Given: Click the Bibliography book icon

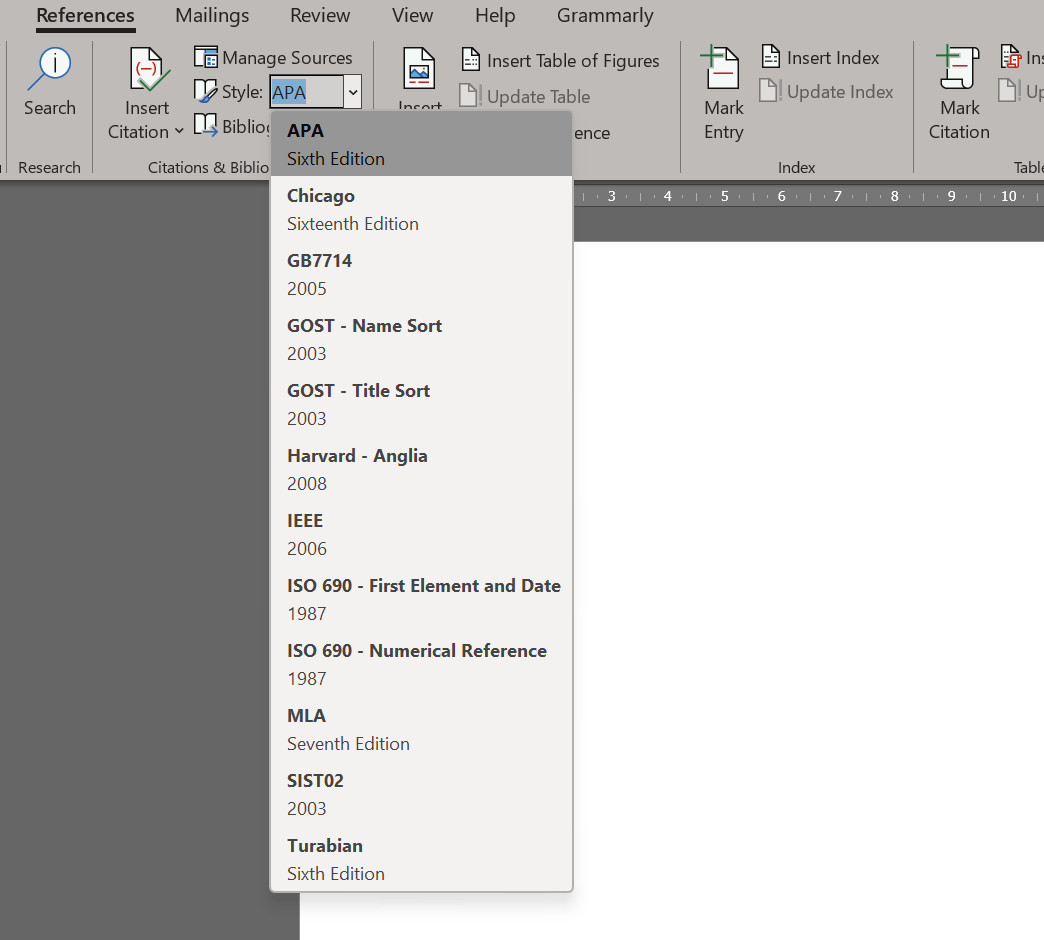Looking at the screenshot, I should (205, 125).
